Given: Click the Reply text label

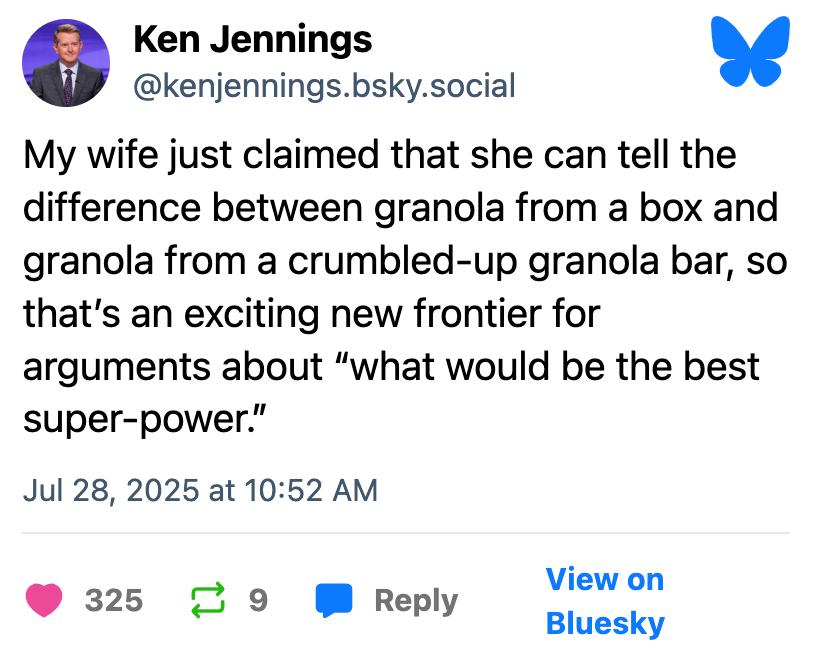Looking at the screenshot, I should point(416,600).
